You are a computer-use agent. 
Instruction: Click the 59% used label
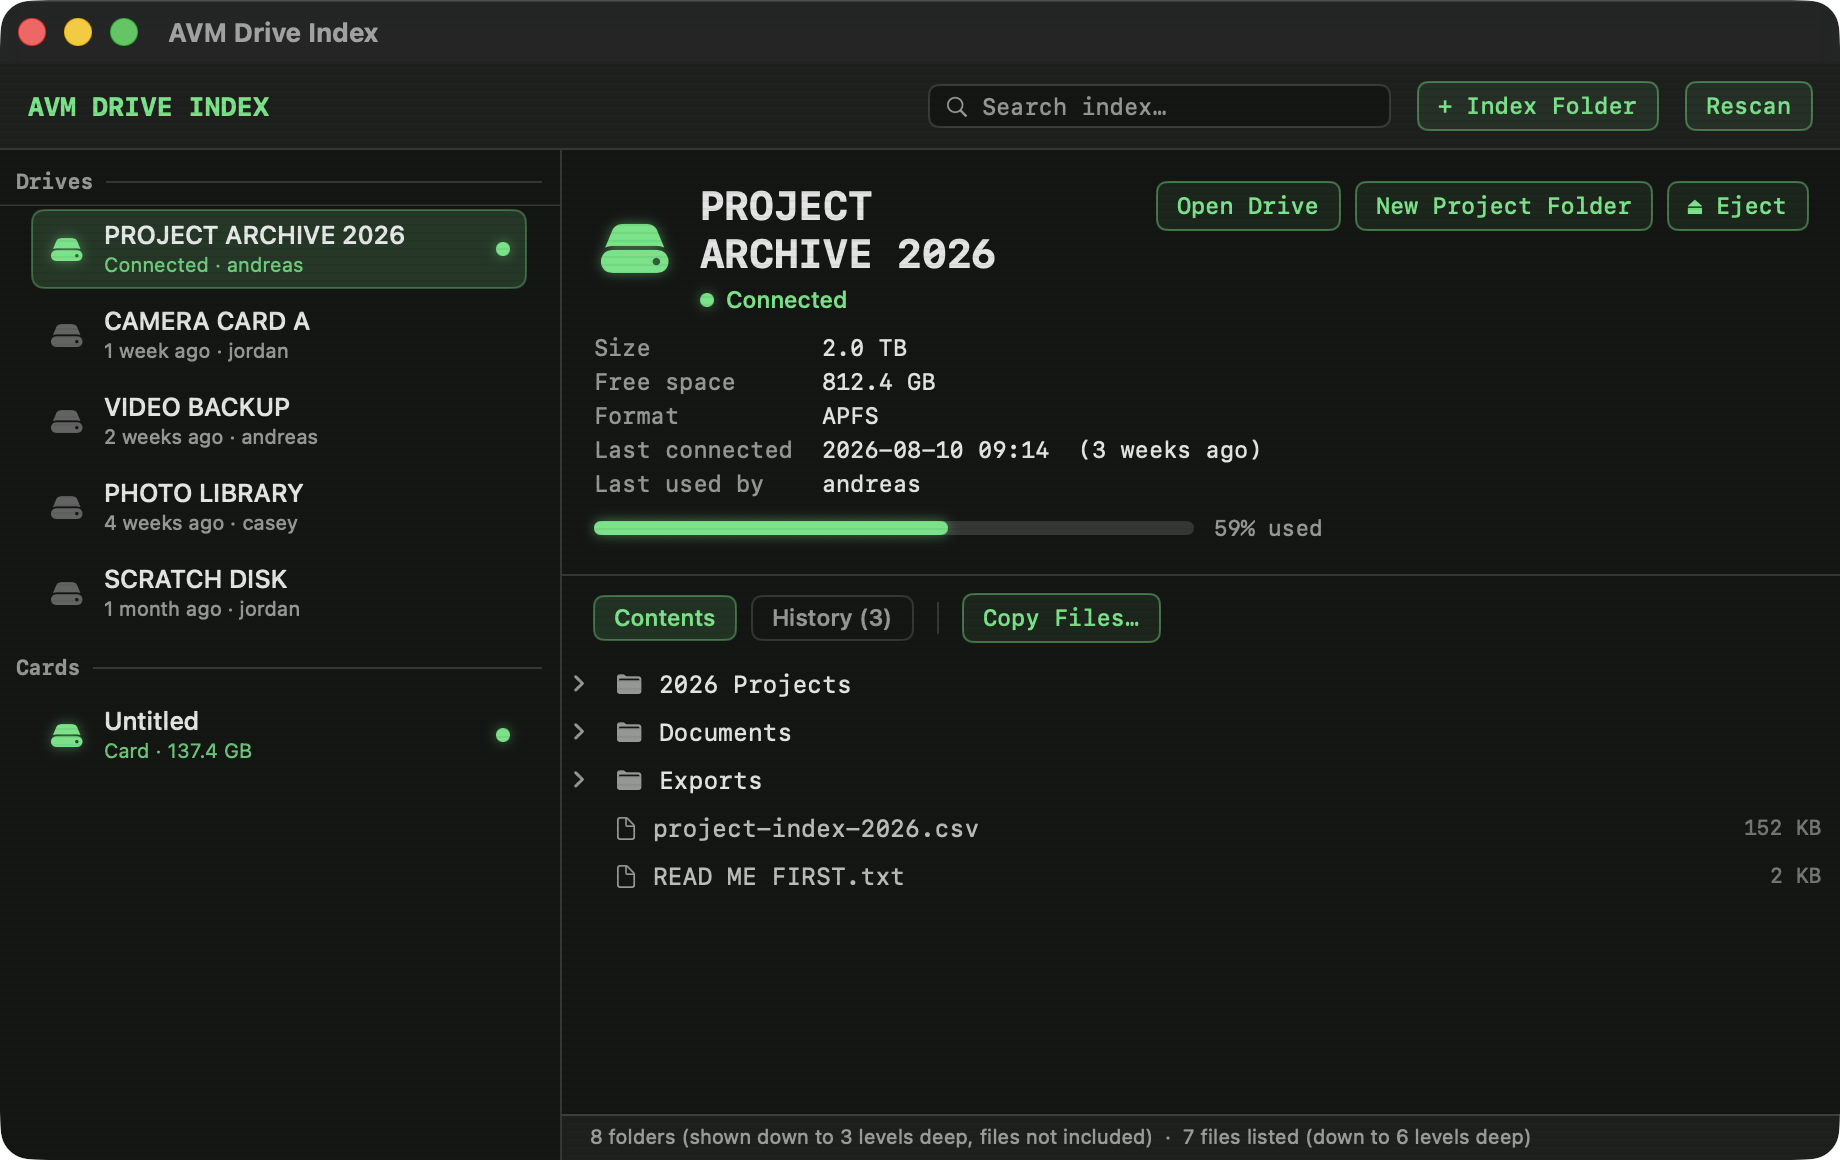pos(1268,528)
